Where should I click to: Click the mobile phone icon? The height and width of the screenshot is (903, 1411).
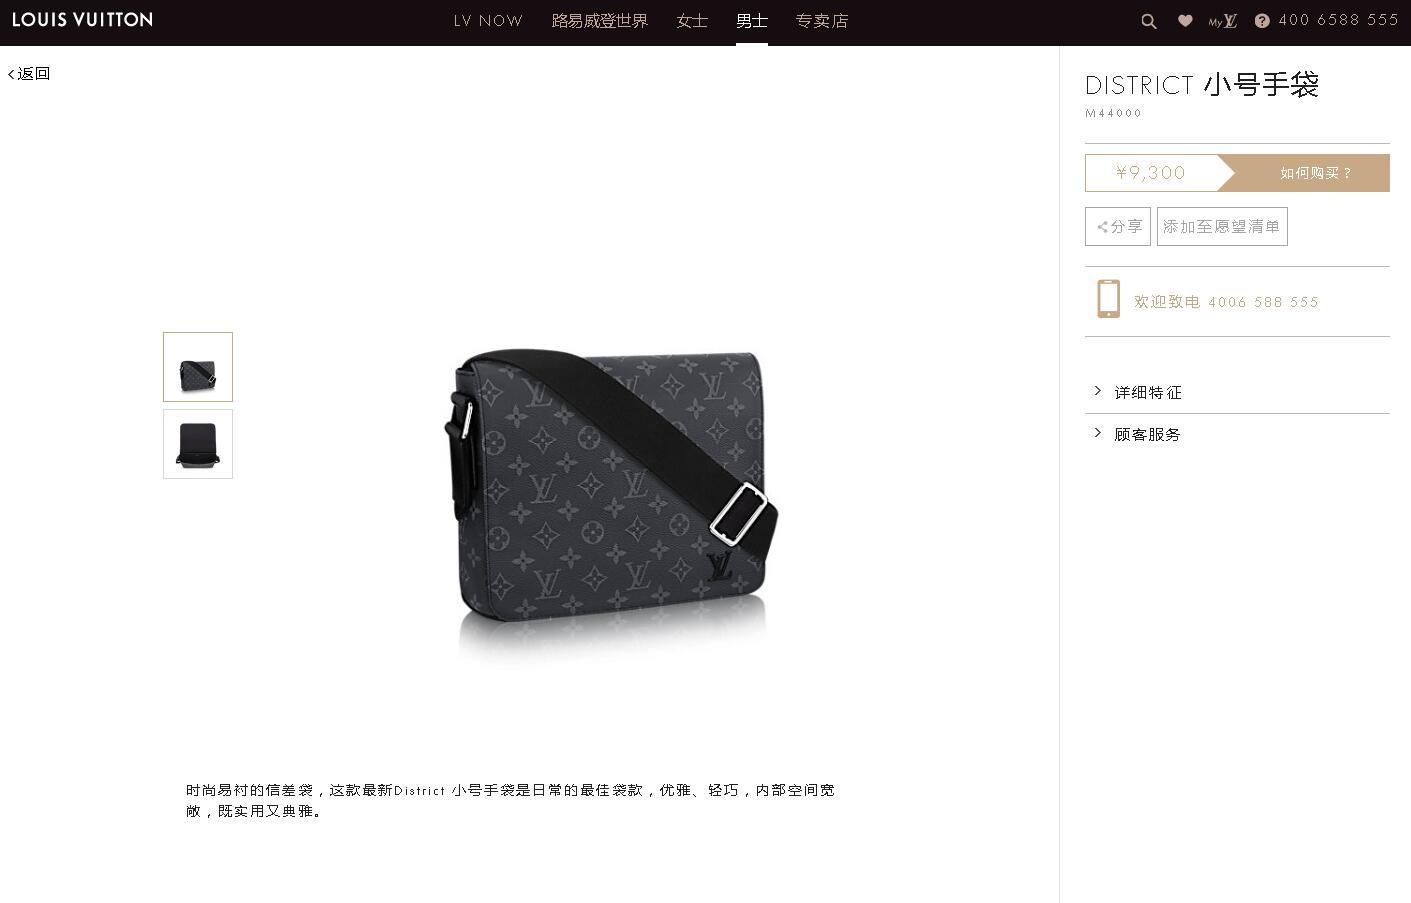pos(1108,299)
